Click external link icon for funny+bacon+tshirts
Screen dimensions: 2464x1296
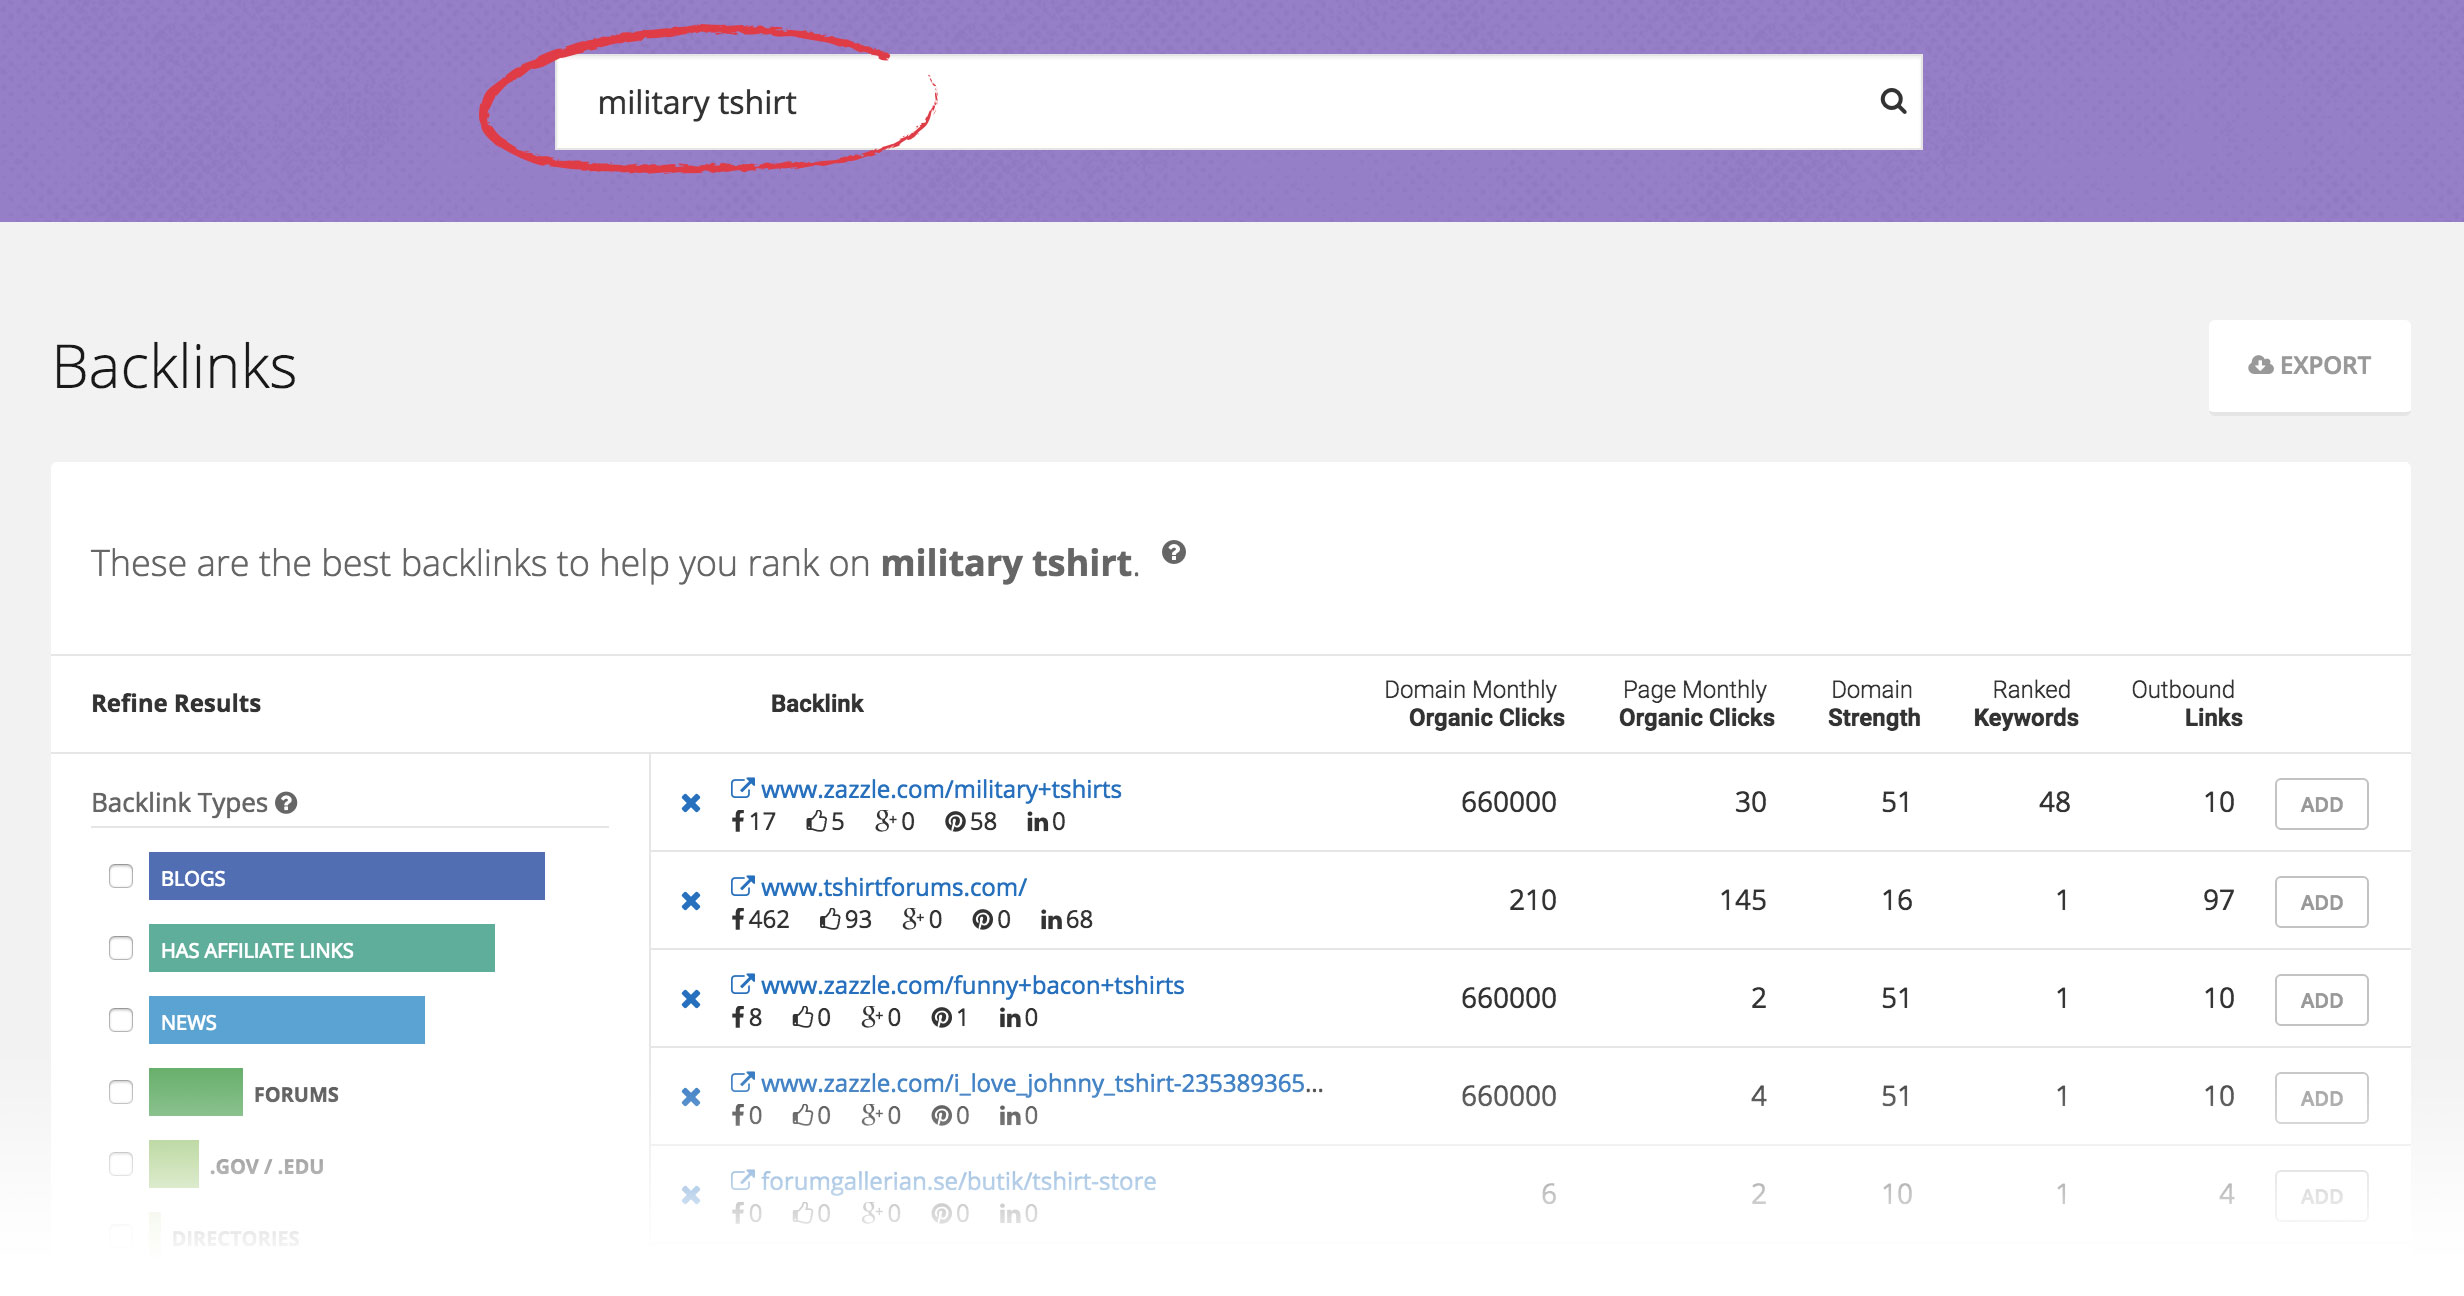coord(742,984)
